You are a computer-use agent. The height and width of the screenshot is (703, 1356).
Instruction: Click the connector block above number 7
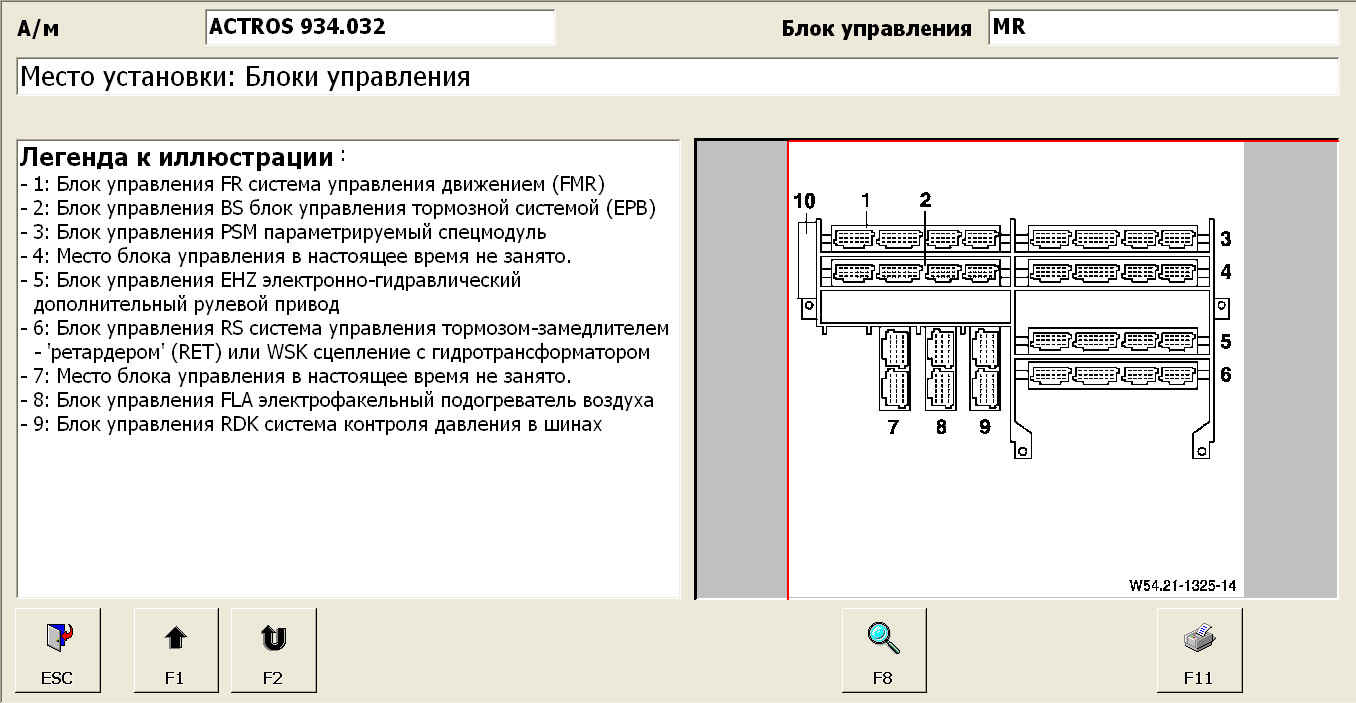[894, 368]
